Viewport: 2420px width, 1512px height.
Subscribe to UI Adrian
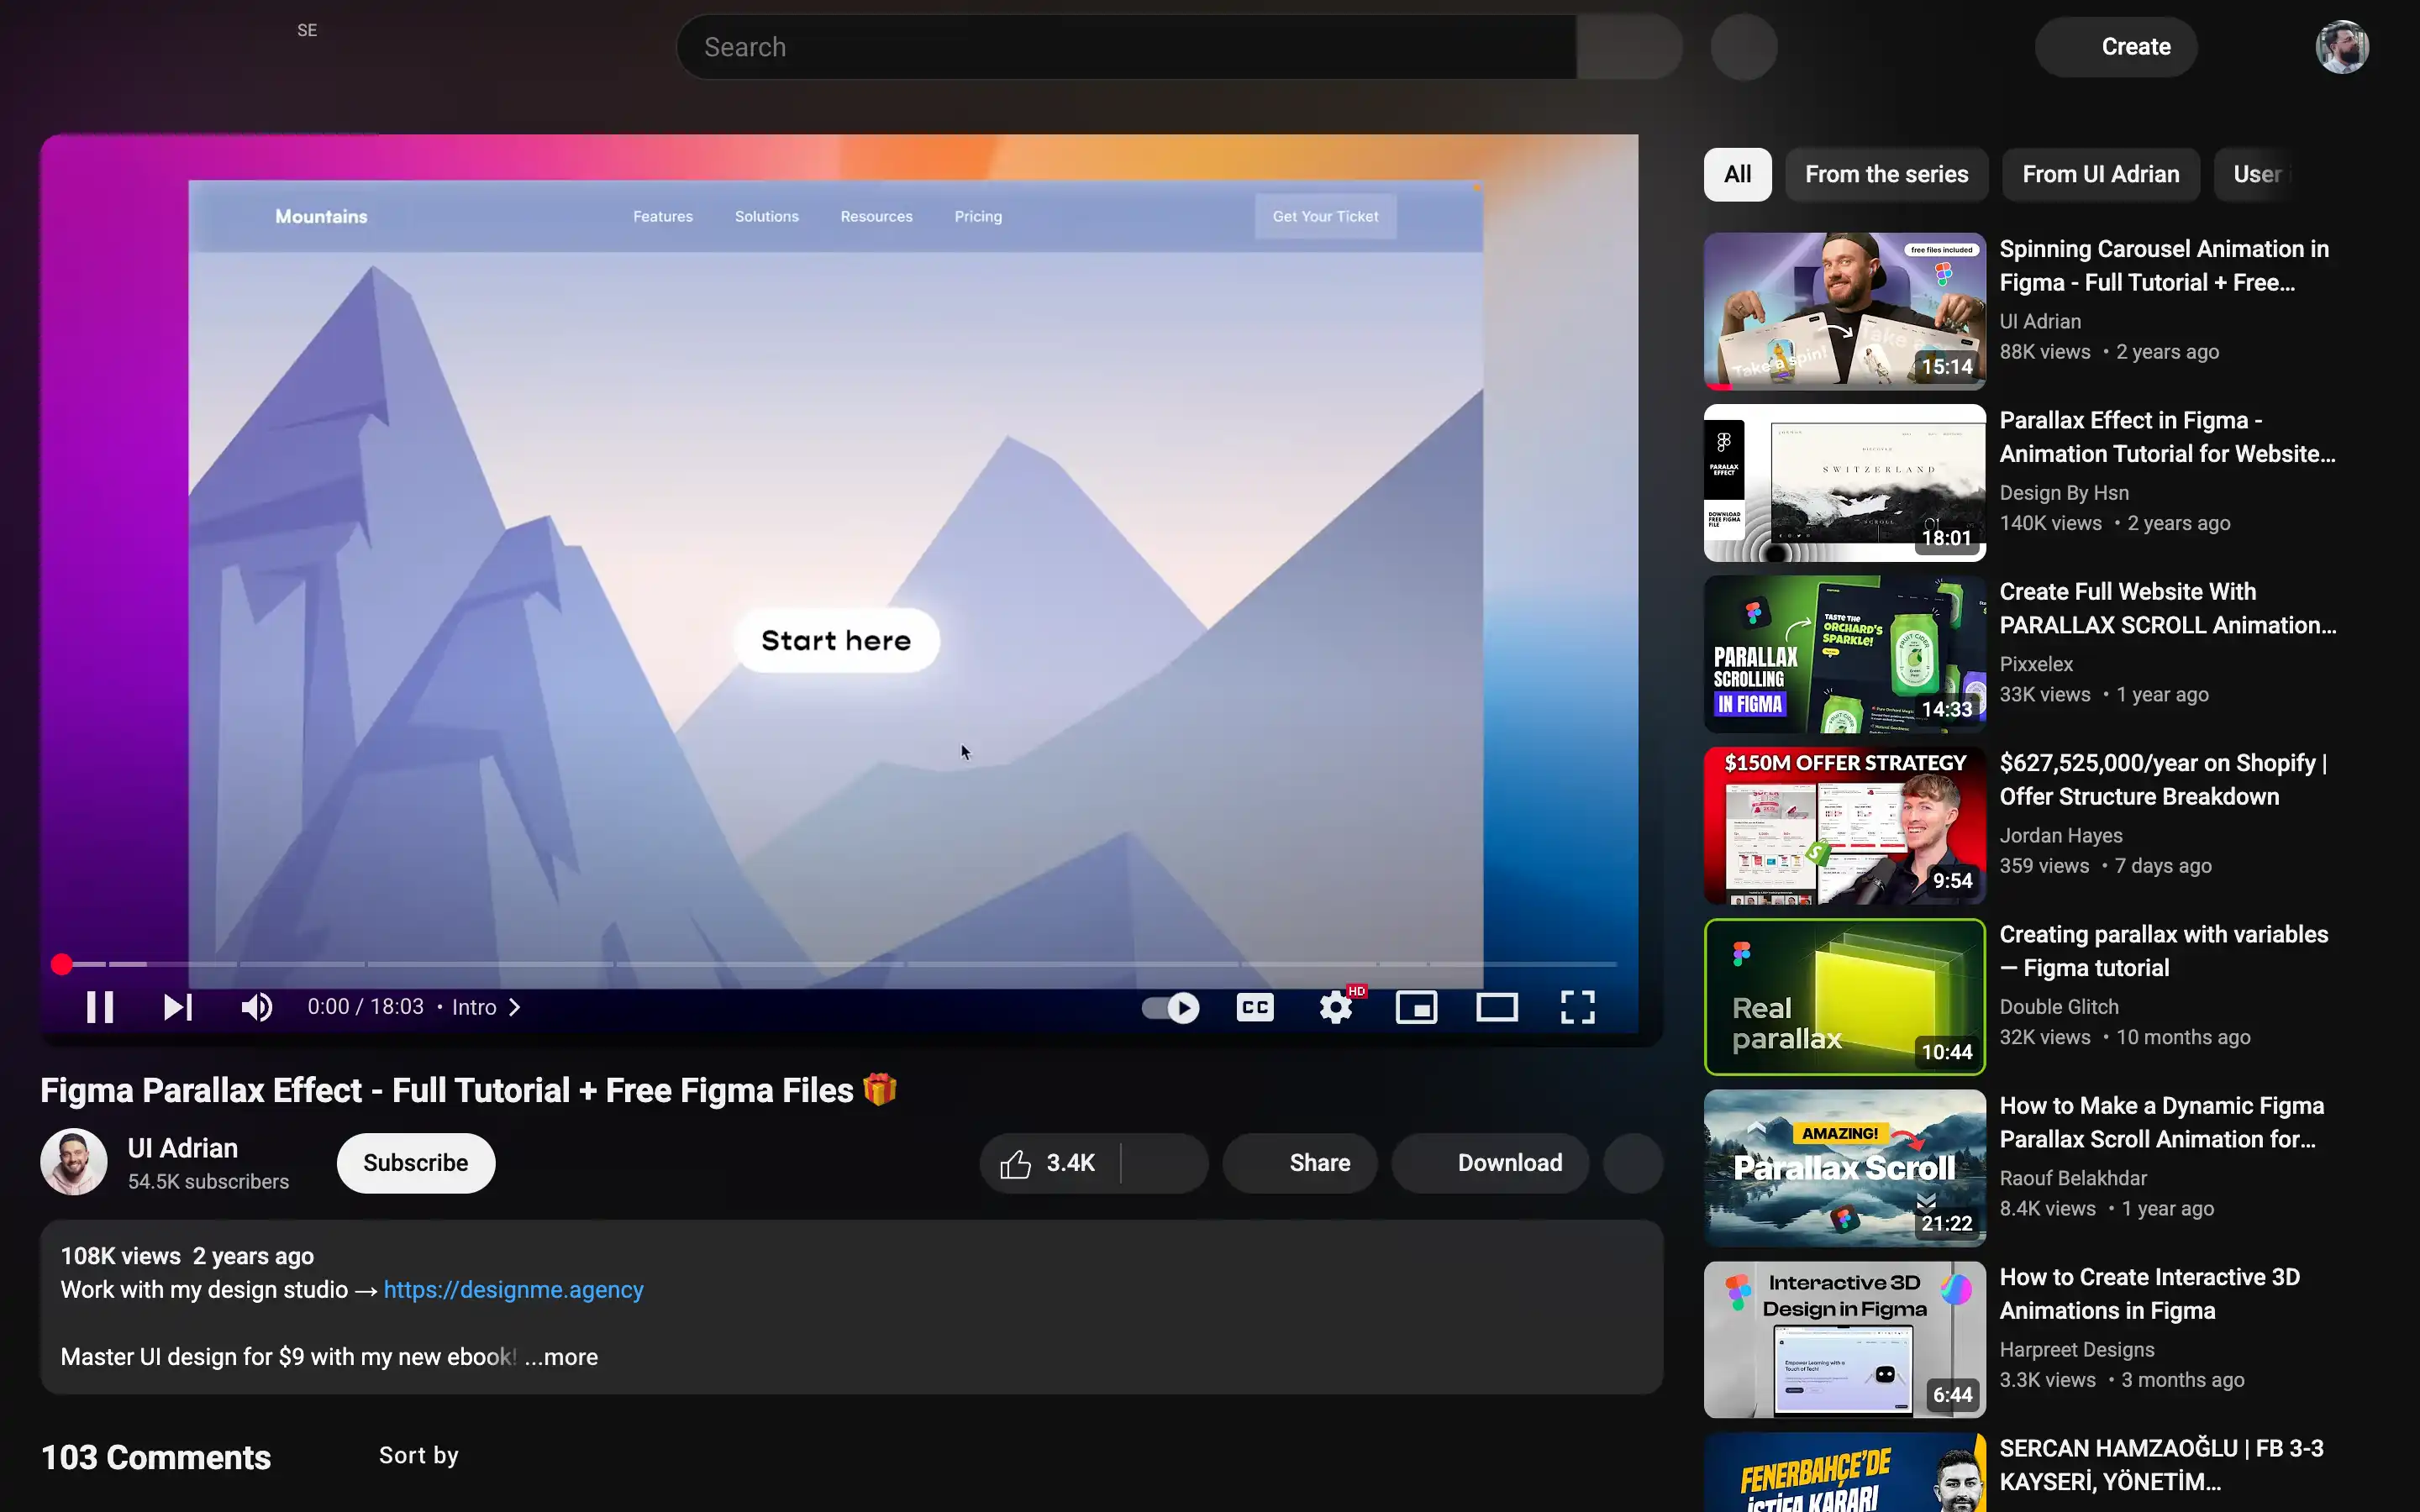click(416, 1163)
